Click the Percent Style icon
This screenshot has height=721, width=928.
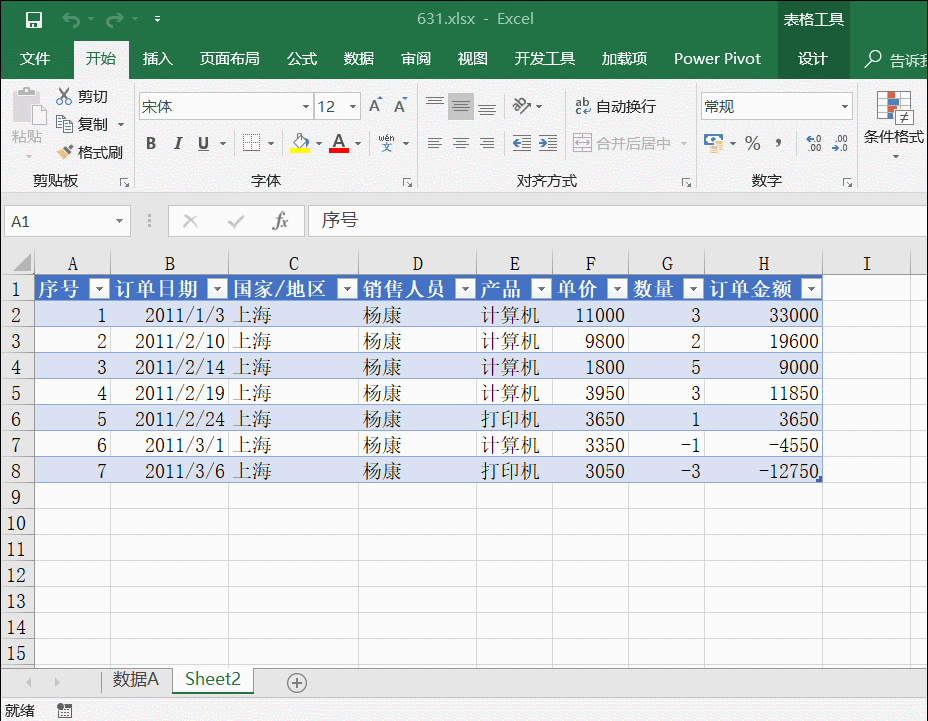(x=752, y=144)
